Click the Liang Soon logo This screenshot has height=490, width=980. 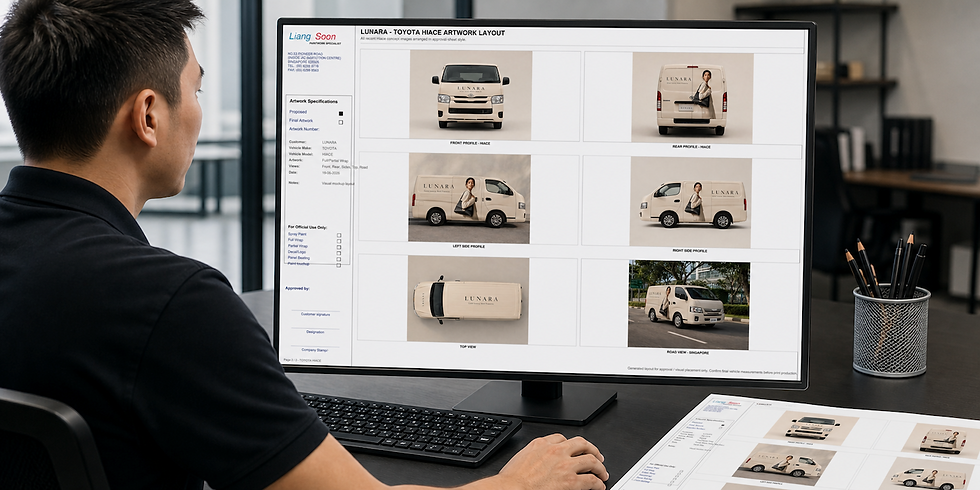click(315, 38)
